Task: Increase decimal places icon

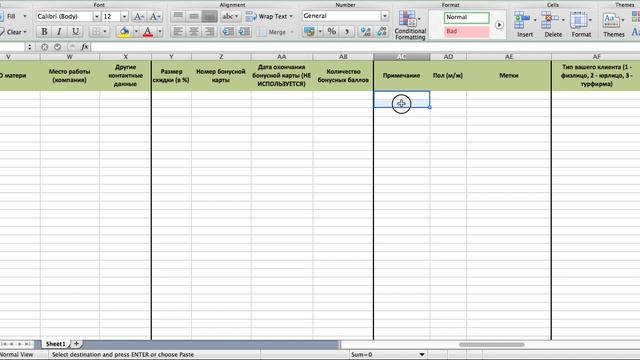Action: [366, 31]
